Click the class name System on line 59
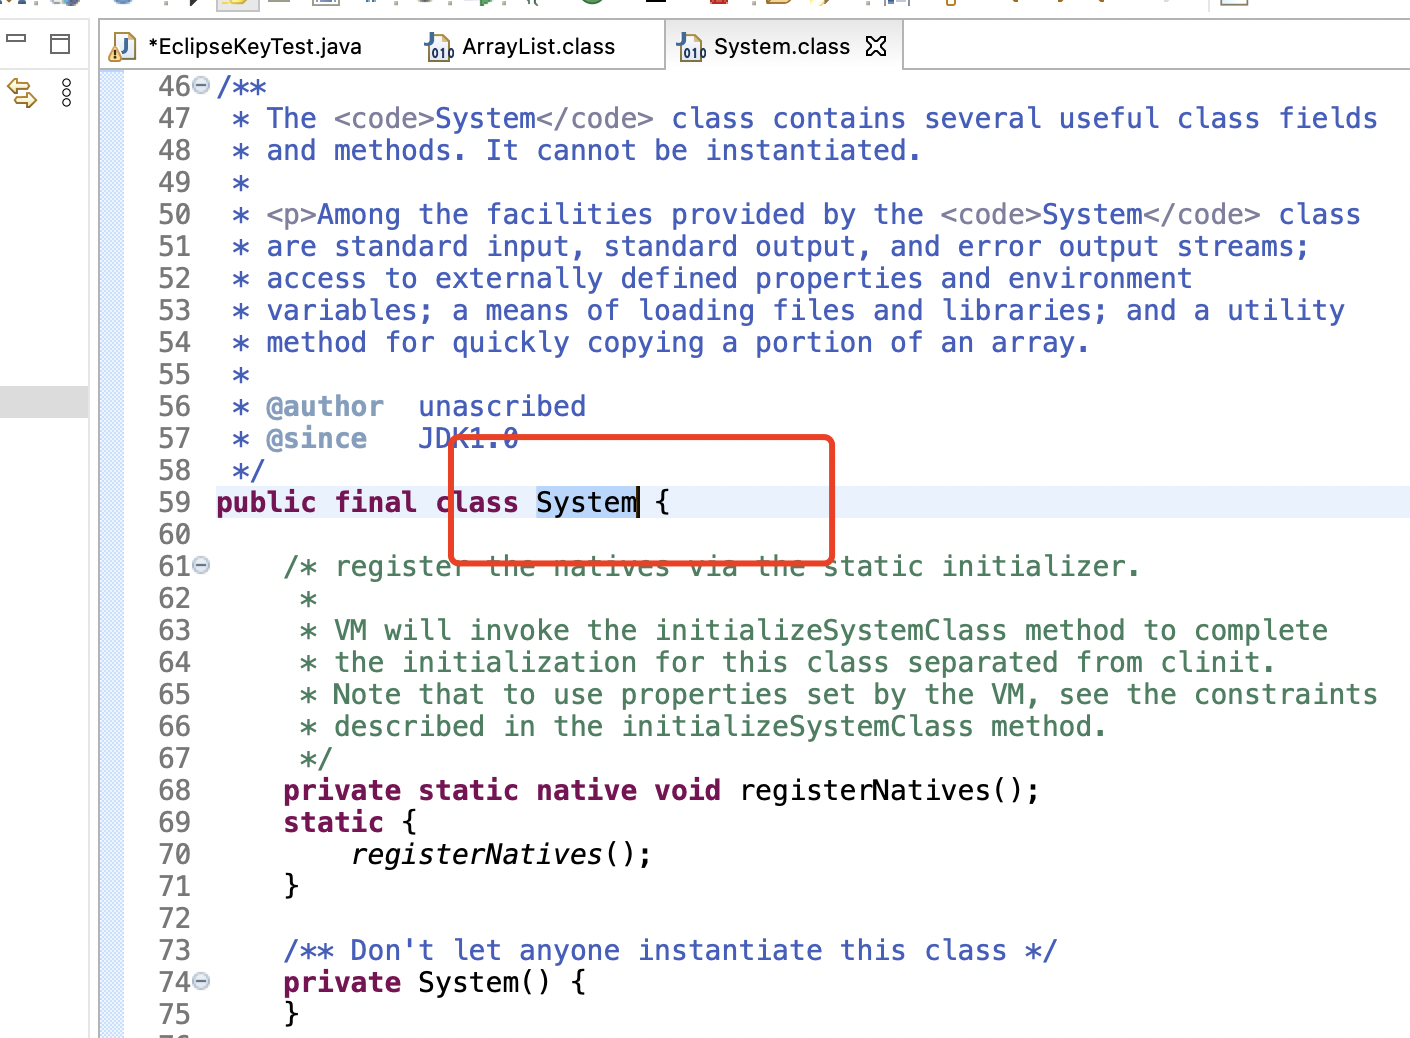Image resolution: width=1410 pixels, height=1038 pixels. point(585,502)
